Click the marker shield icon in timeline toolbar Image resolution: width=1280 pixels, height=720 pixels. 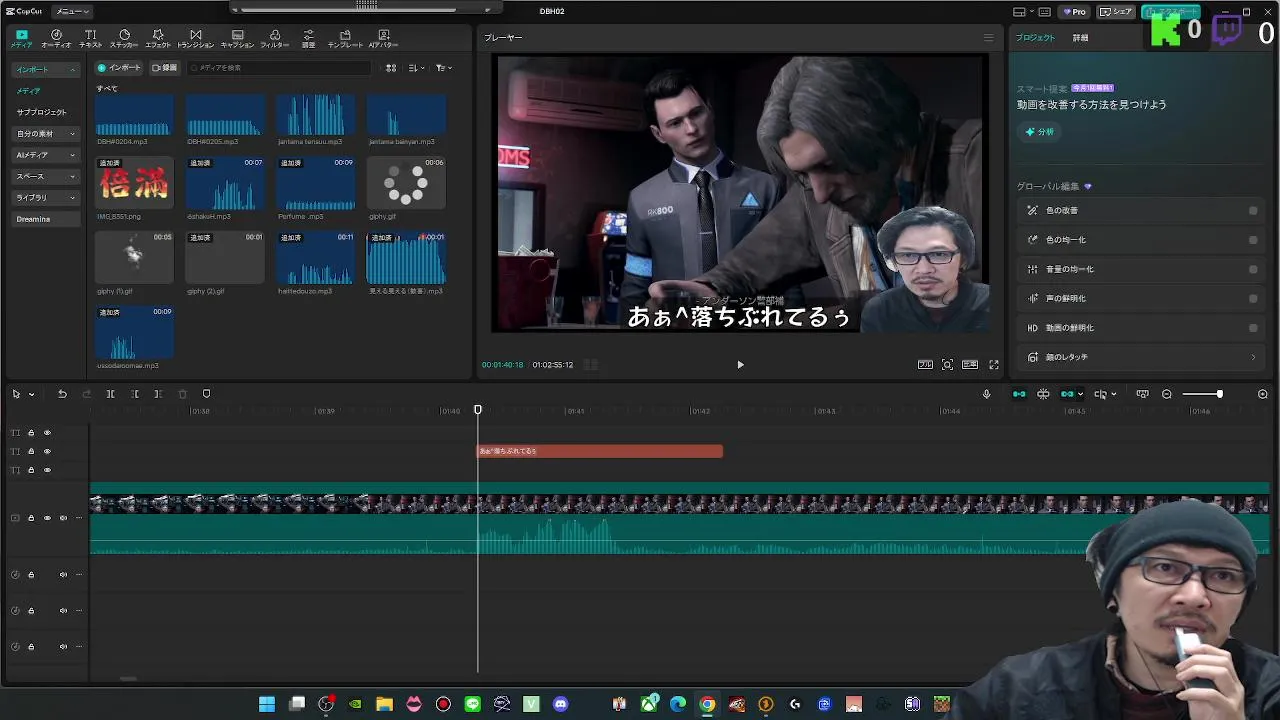pyautogui.click(x=206, y=394)
